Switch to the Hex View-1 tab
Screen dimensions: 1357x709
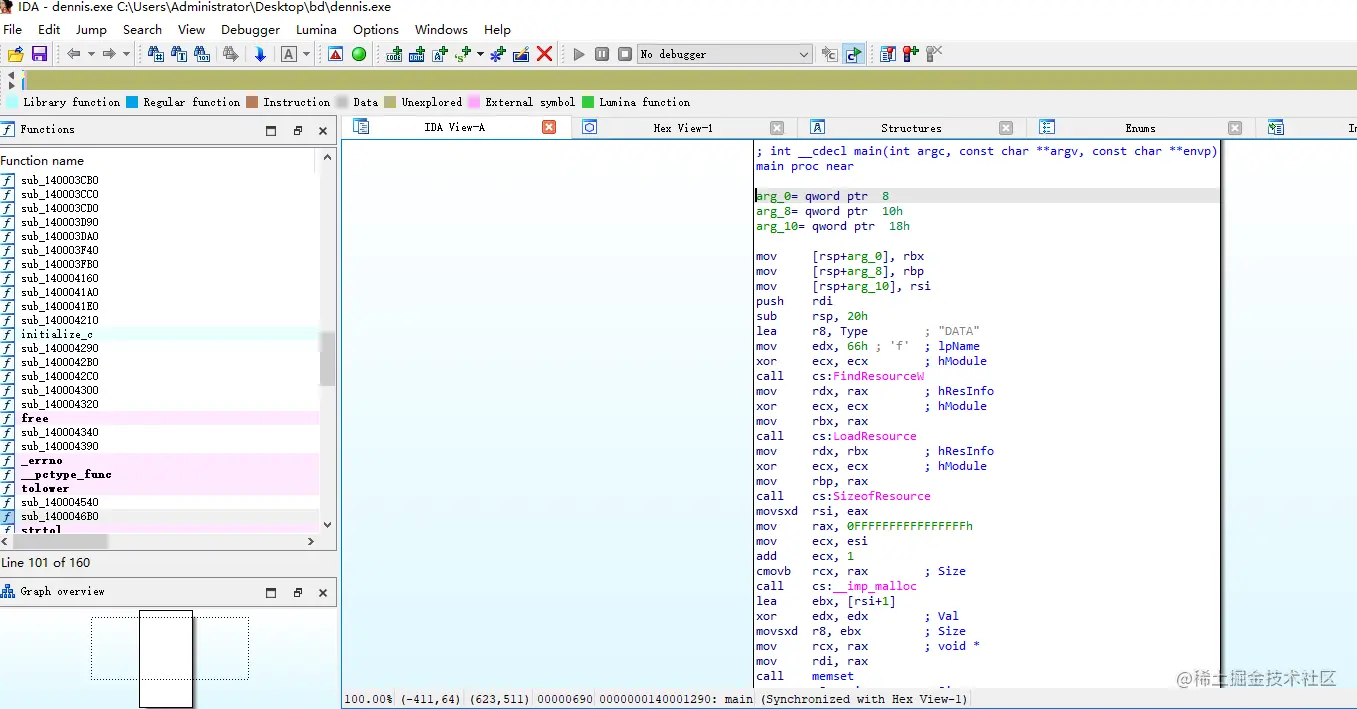pos(682,128)
